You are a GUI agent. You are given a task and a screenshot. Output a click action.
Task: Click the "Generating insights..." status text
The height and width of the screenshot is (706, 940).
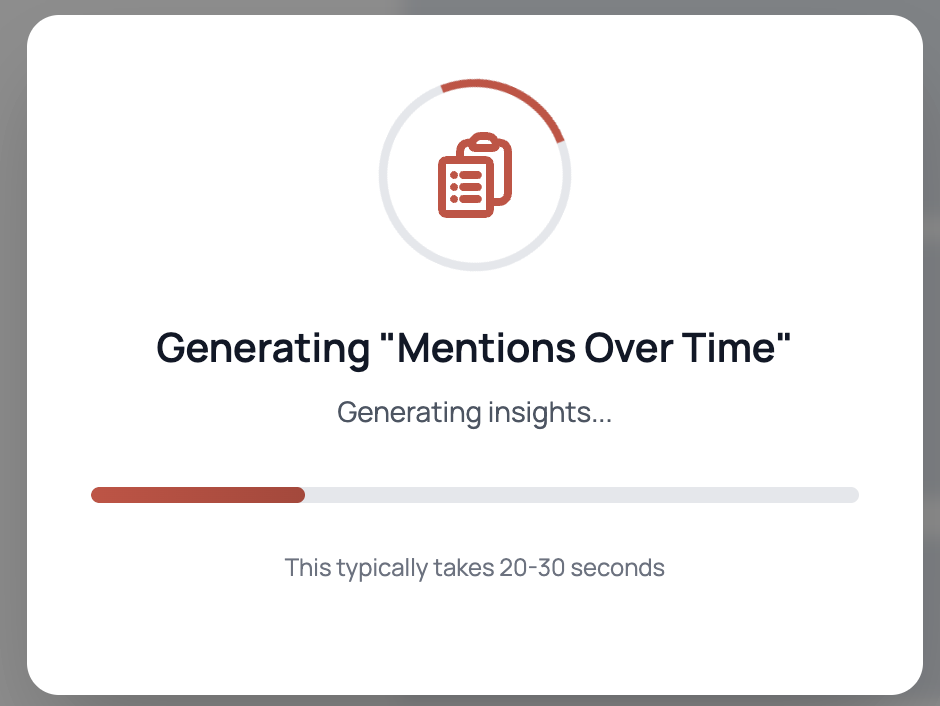pyautogui.click(x=474, y=412)
